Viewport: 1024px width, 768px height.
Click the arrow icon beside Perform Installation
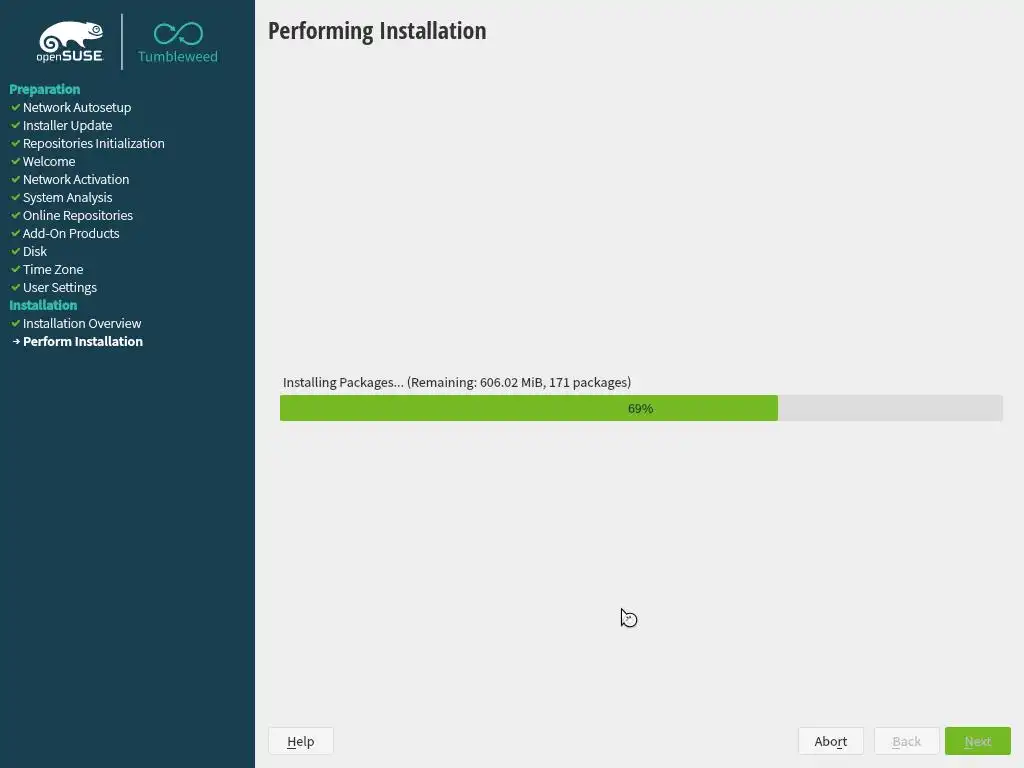click(16, 342)
